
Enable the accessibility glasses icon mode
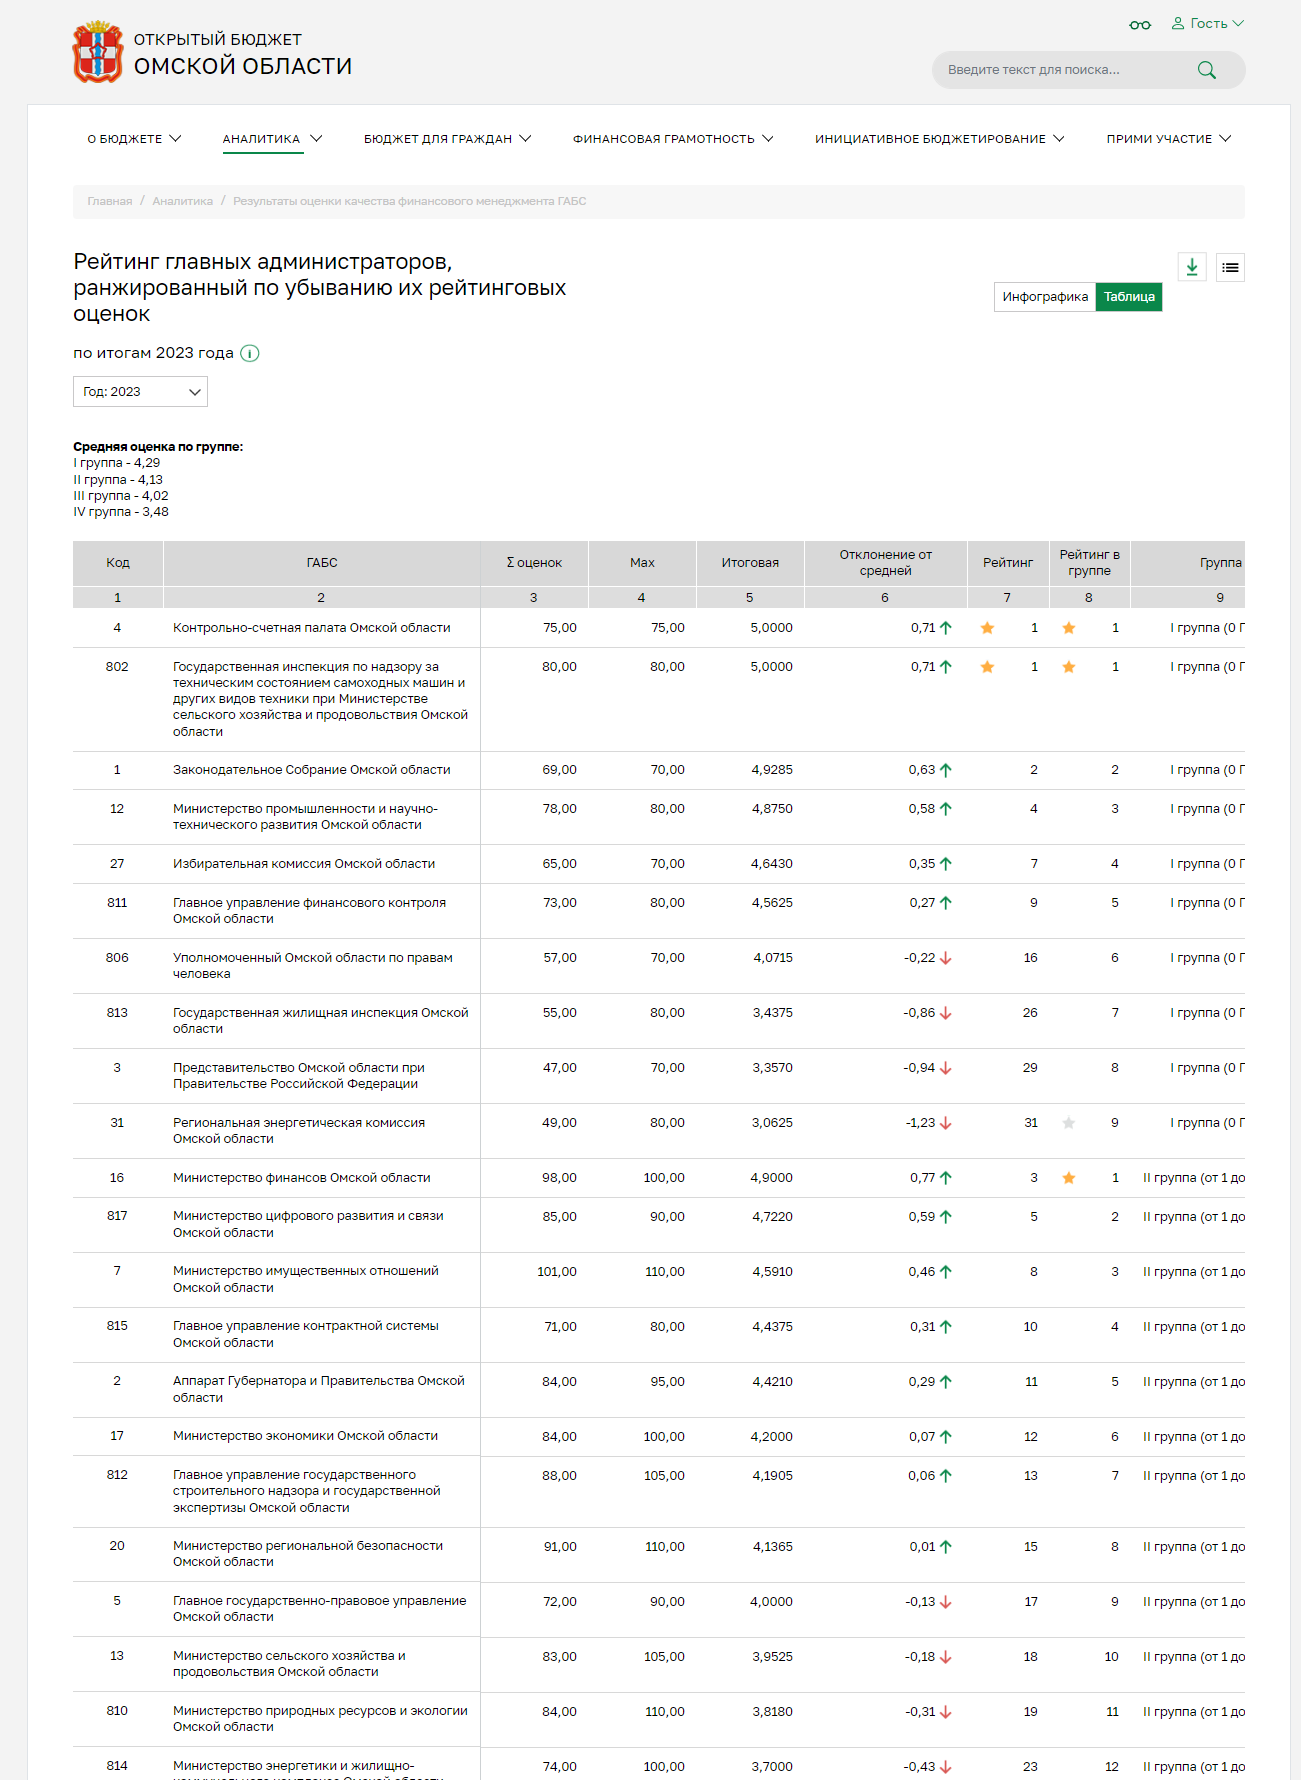1139,24
